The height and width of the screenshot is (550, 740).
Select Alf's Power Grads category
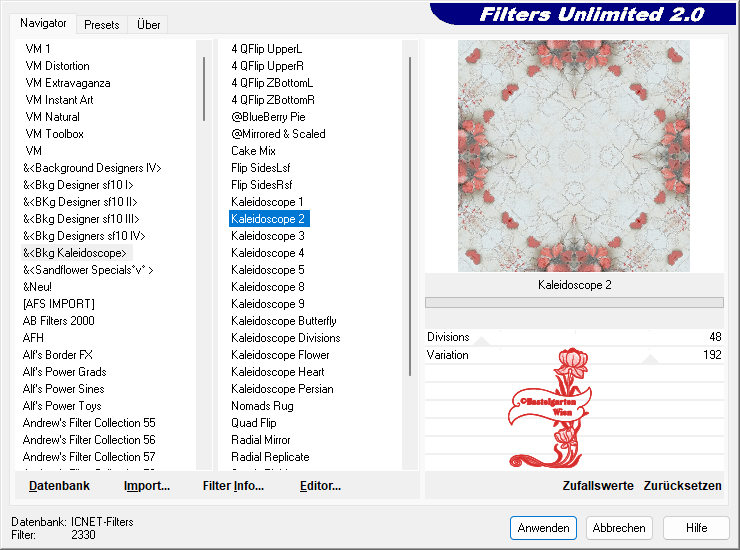(64, 372)
